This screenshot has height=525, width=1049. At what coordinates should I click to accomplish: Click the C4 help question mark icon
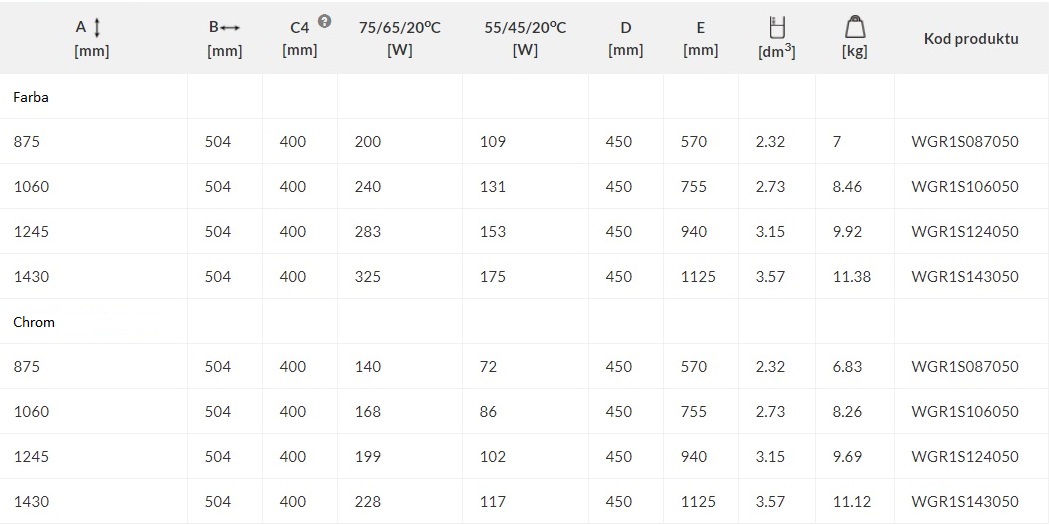(324, 21)
